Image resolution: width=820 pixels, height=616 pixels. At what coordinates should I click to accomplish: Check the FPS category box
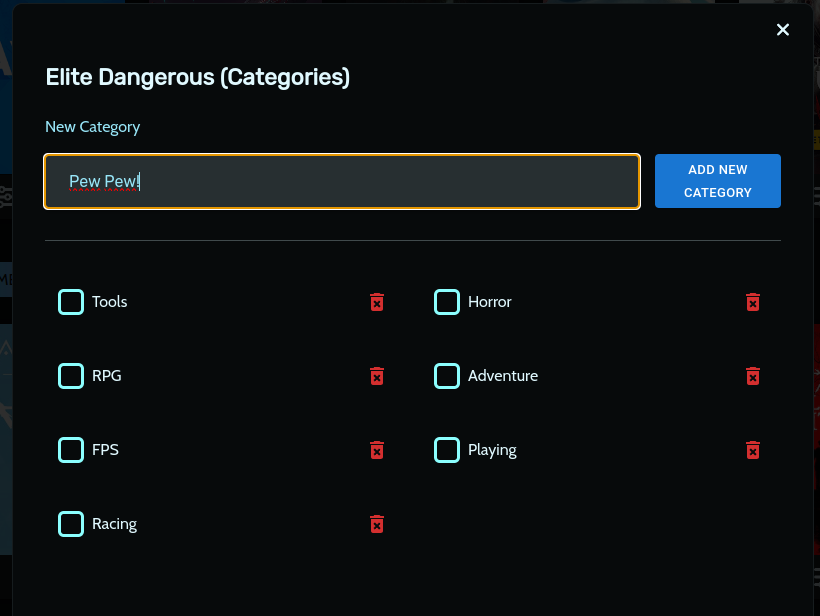[71, 450]
